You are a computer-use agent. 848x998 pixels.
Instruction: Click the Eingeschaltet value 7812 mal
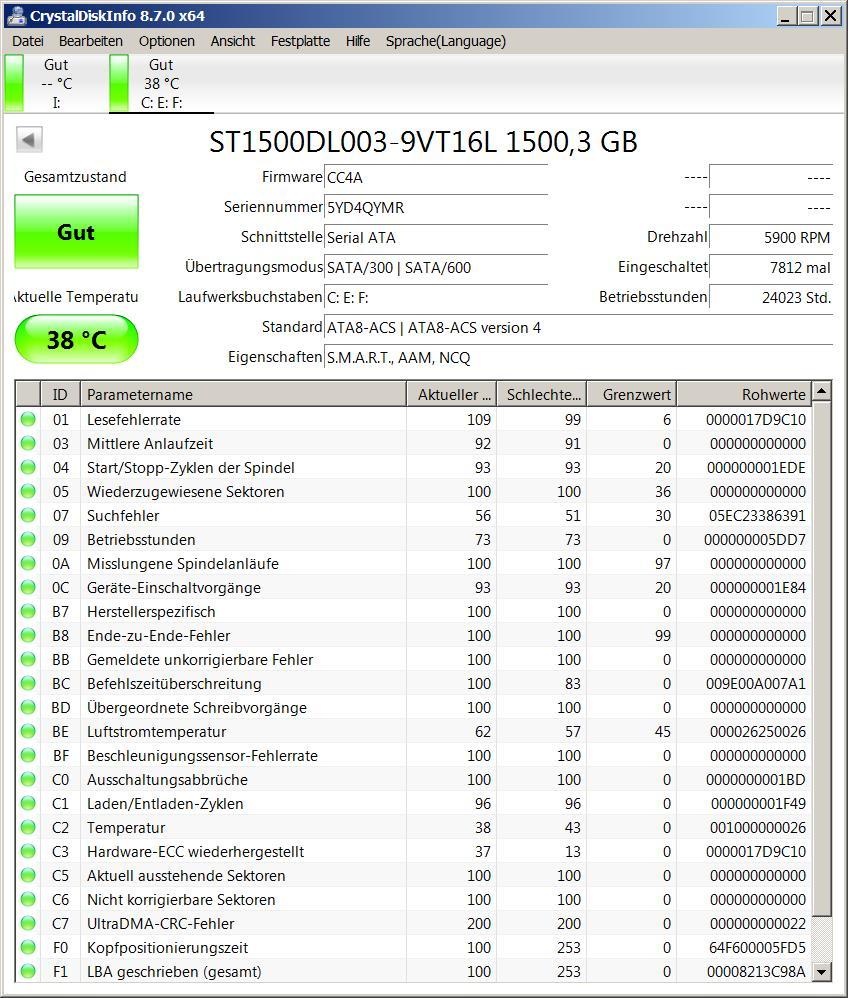[x=771, y=267]
